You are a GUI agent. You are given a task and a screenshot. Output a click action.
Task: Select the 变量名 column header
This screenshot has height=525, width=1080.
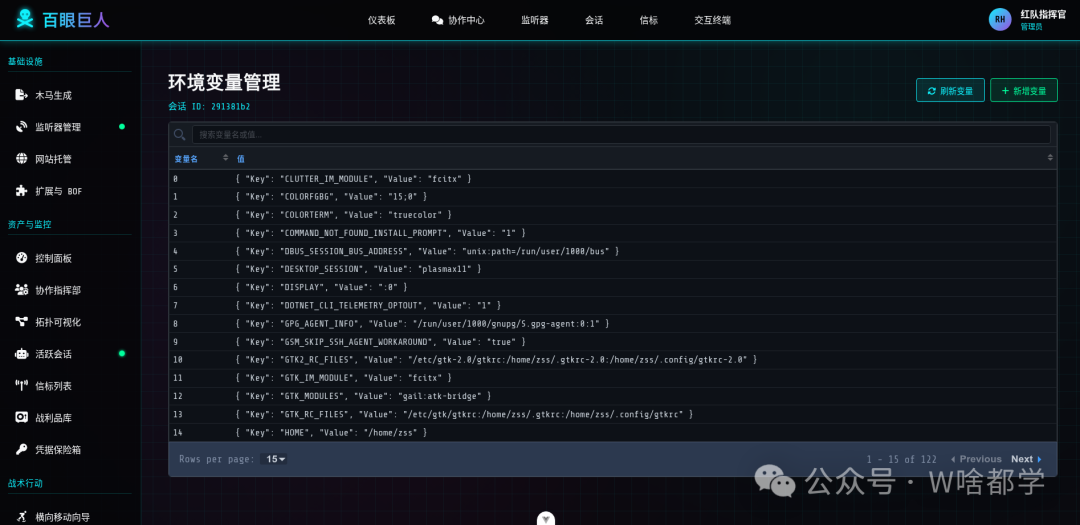pos(186,158)
